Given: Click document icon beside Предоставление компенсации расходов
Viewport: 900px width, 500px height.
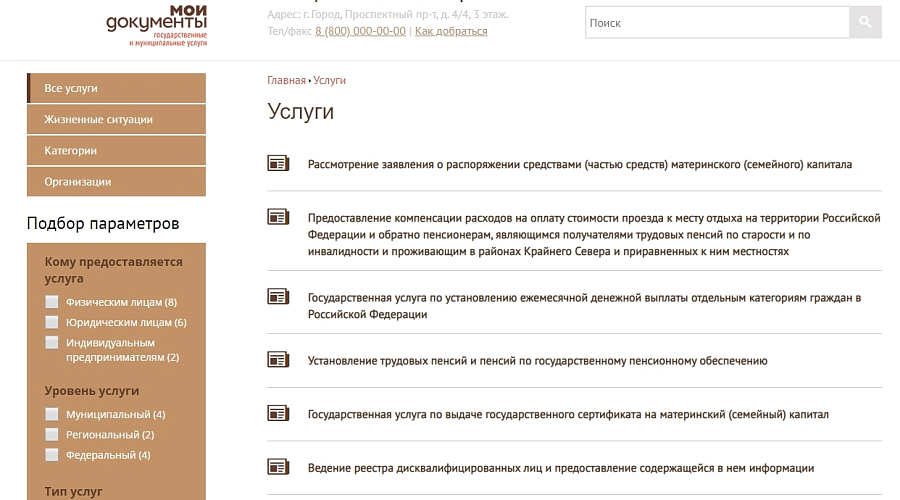Looking at the screenshot, I should point(278,217).
